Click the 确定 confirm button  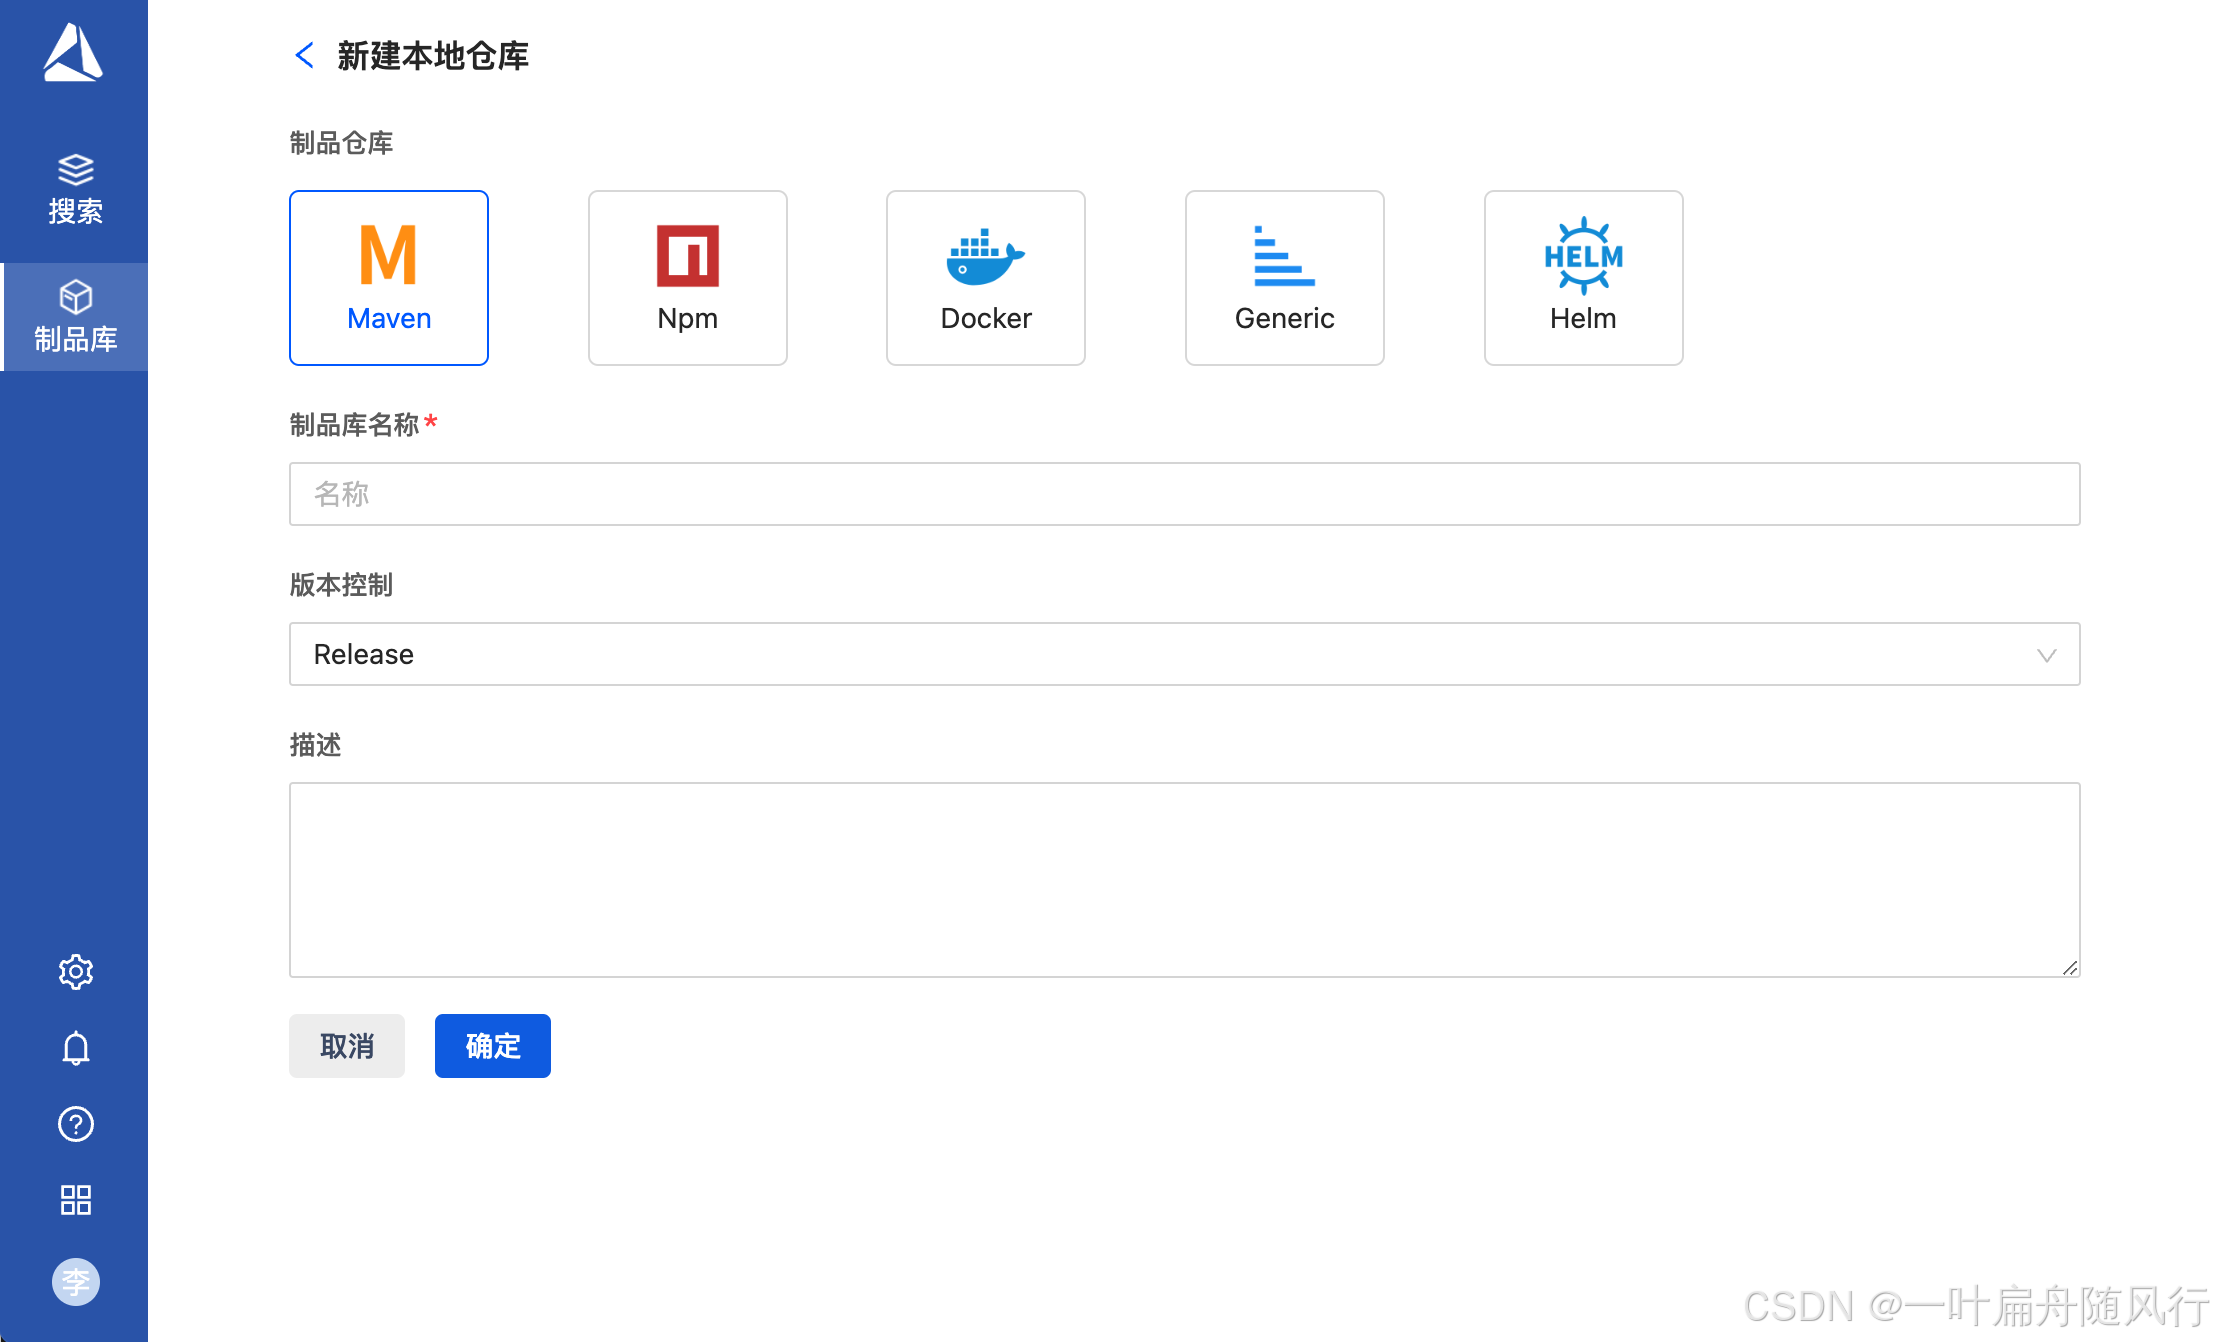coord(493,1046)
